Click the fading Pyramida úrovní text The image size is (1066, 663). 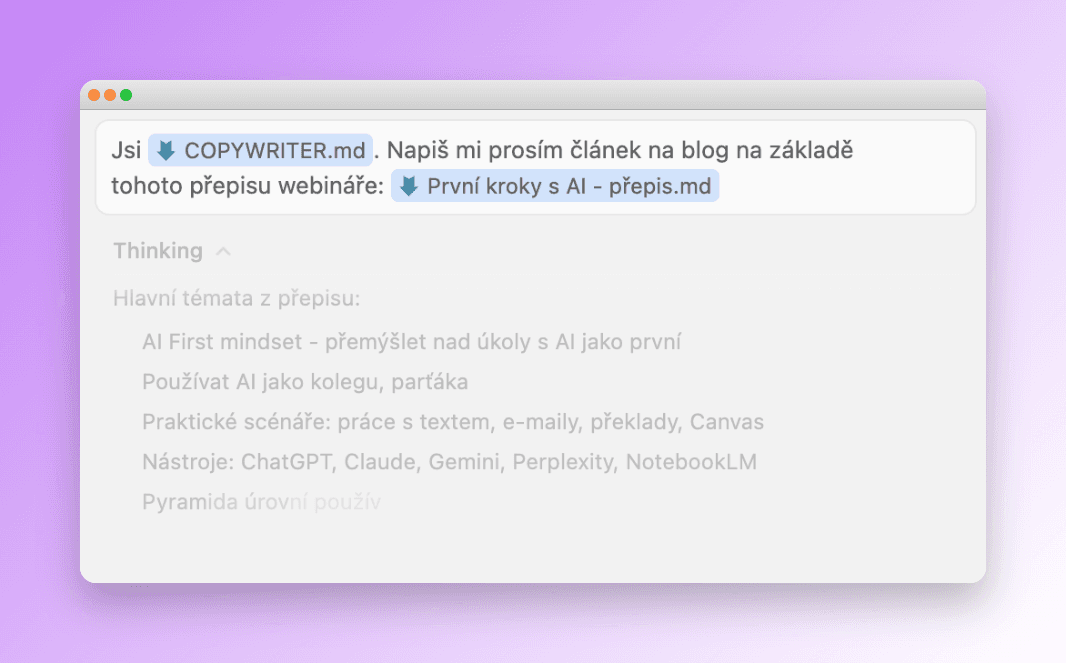260,500
